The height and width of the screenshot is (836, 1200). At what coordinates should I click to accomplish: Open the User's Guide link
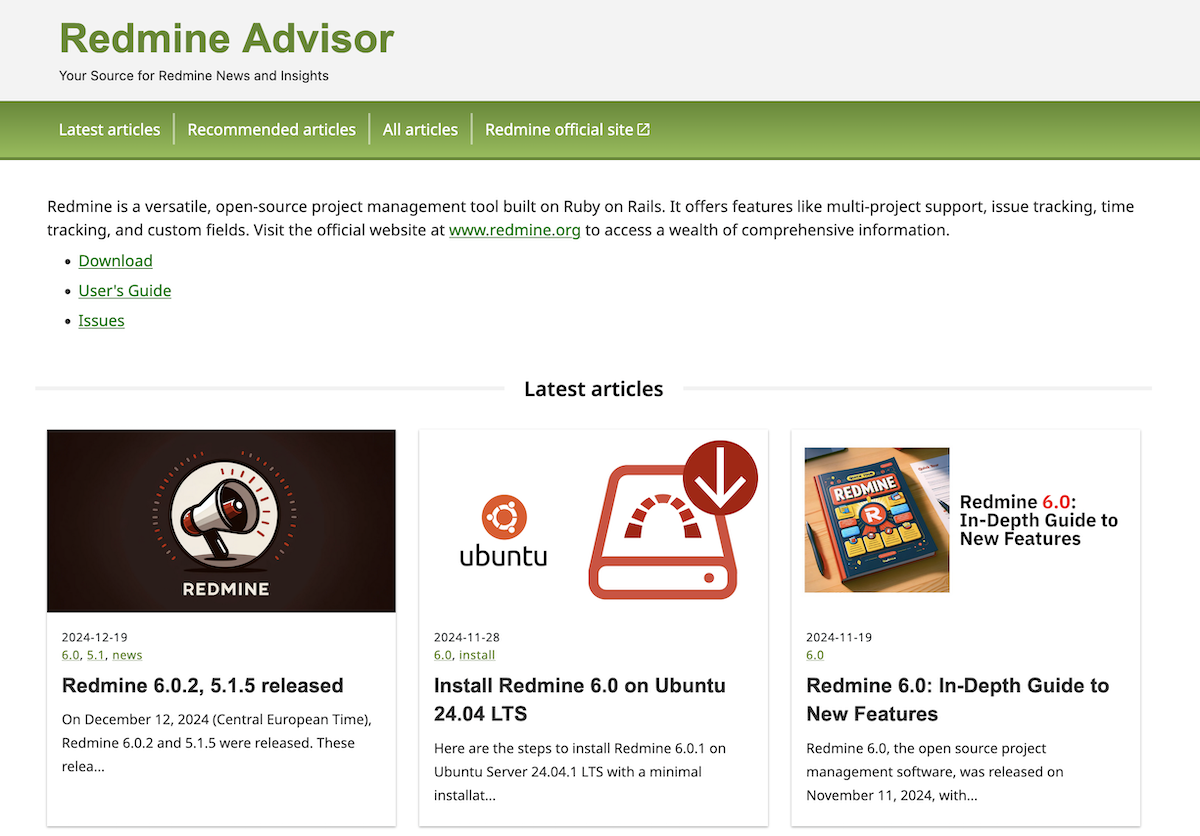[124, 290]
